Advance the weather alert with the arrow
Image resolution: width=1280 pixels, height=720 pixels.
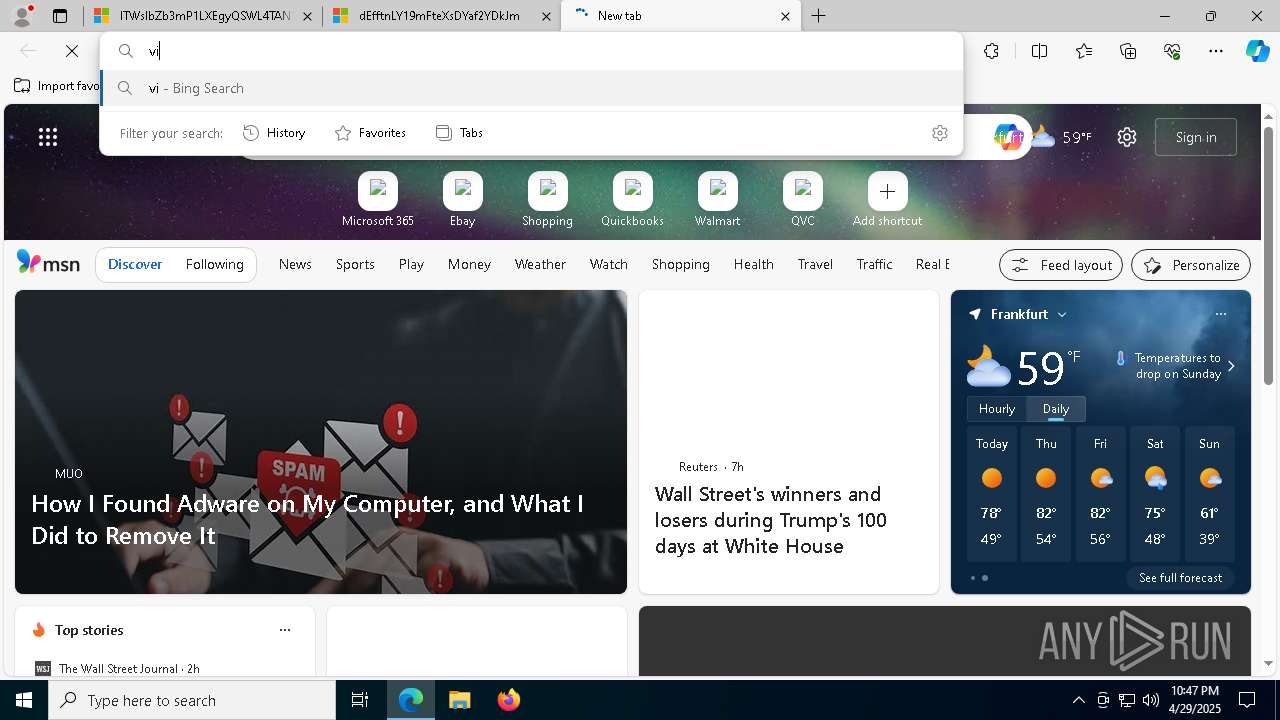click(x=1231, y=366)
